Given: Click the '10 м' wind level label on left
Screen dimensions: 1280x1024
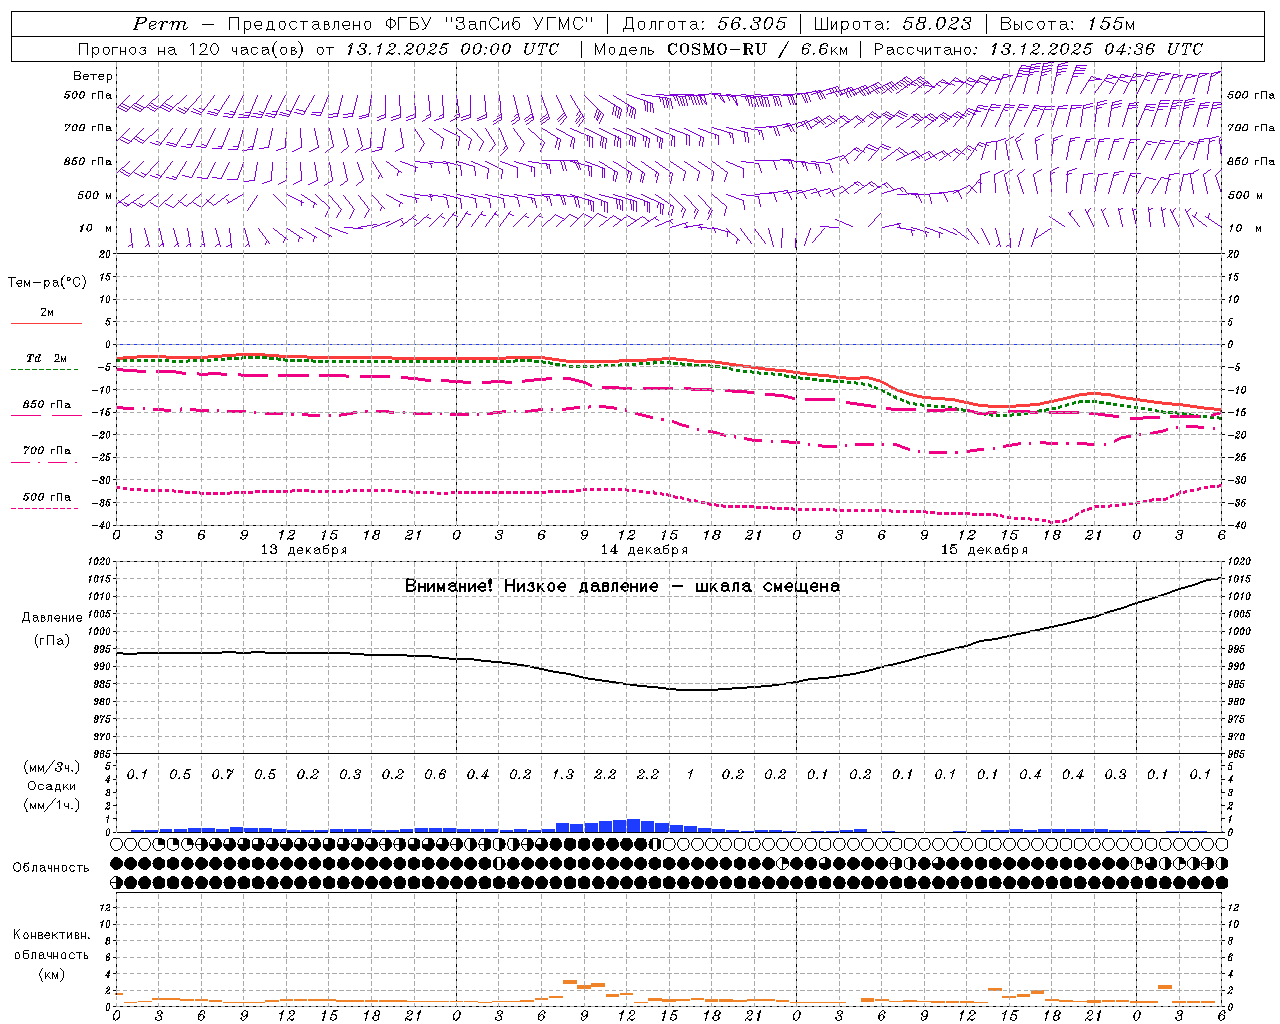Looking at the screenshot, I should [96, 228].
